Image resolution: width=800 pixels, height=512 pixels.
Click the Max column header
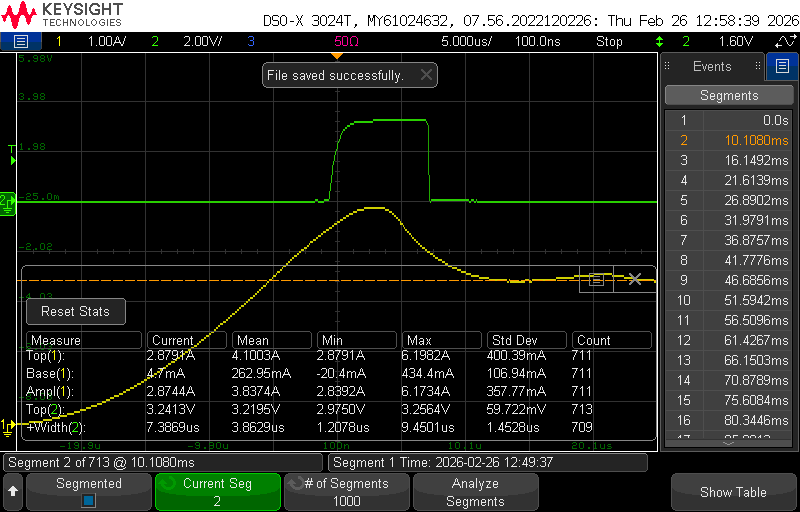click(442, 340)
